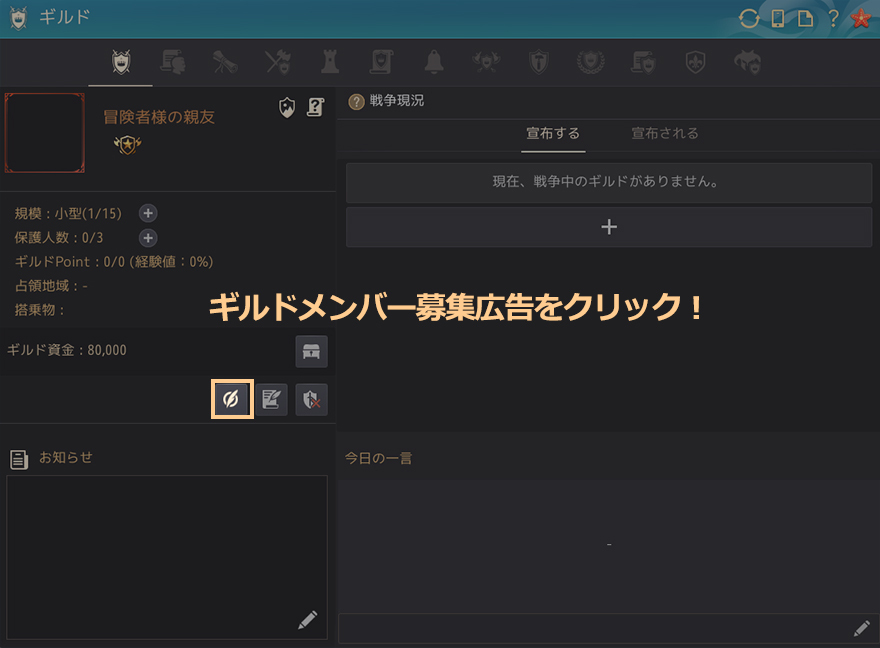The image size is (880, 648).
Task: Click the guild member recruitment ad button
Action: [x=231, y=400]
